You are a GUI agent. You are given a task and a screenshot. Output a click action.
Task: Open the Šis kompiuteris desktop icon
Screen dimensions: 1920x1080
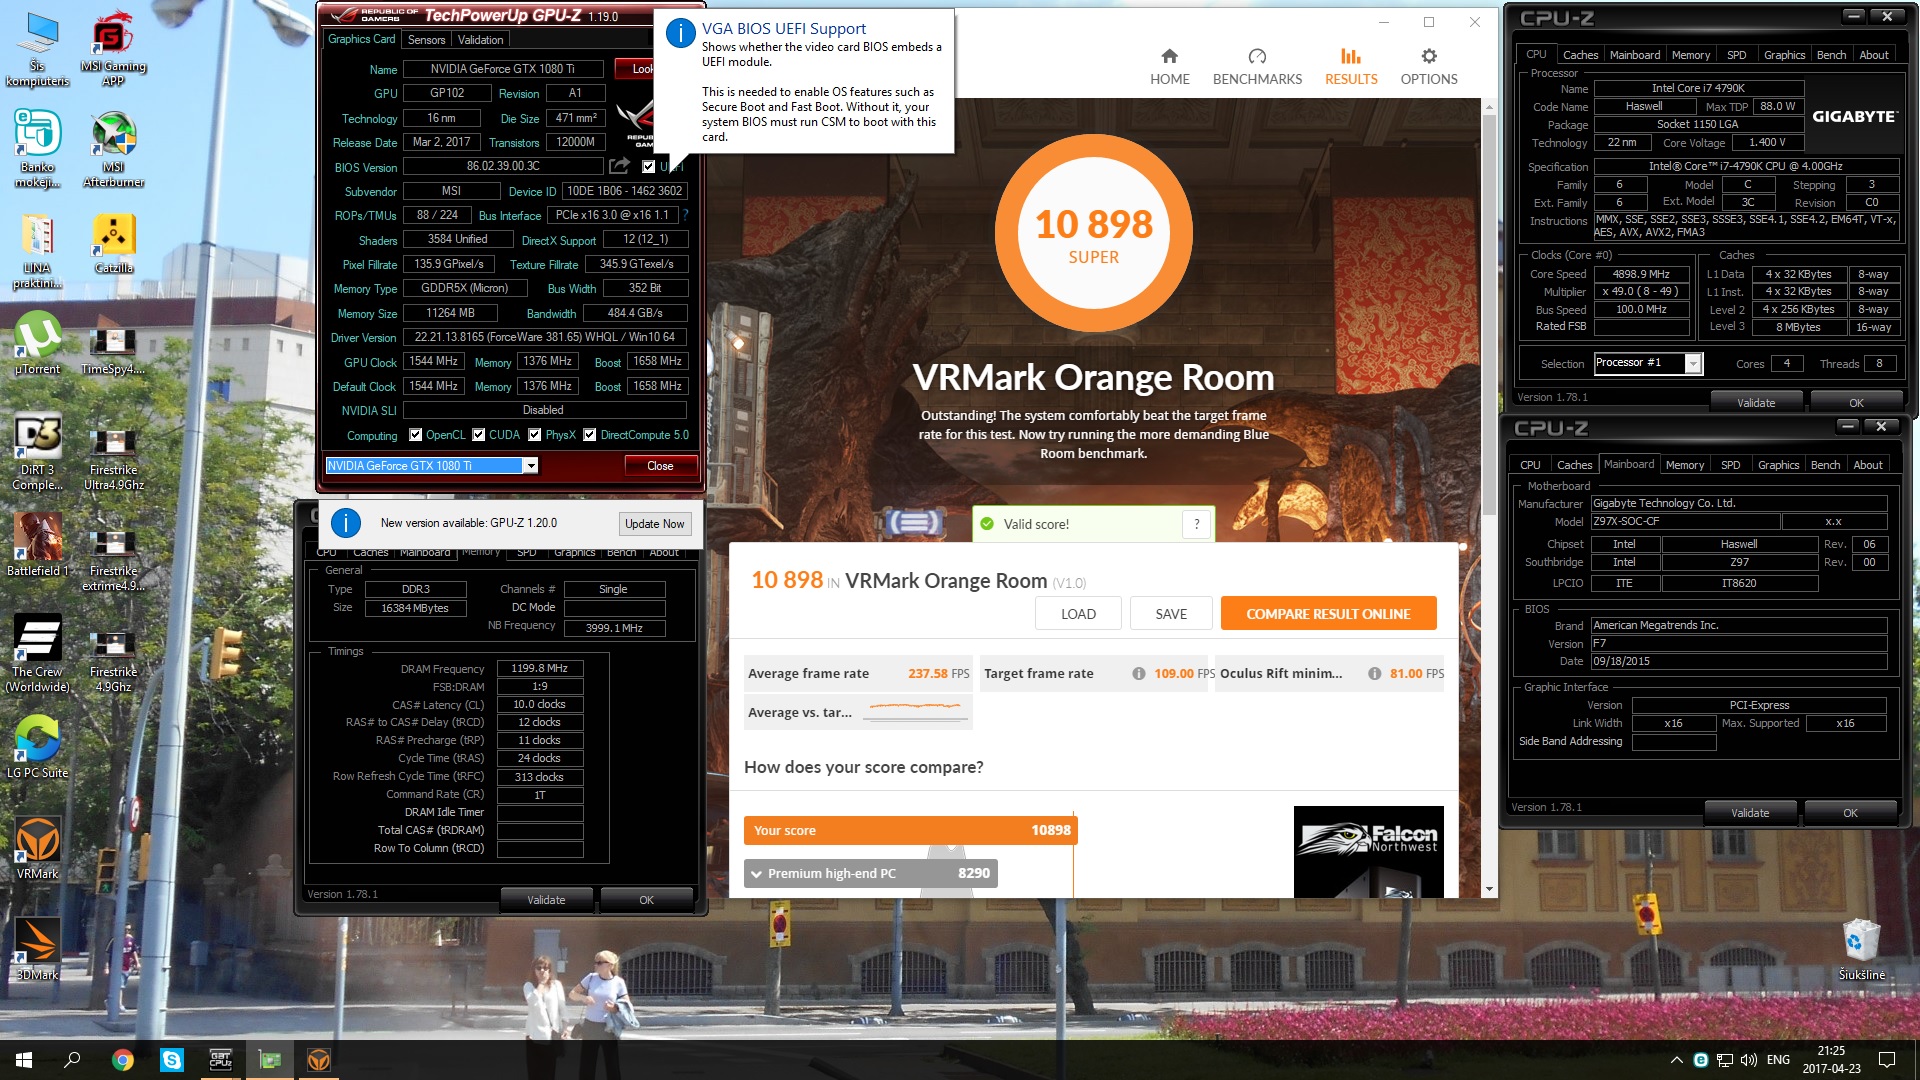click(38, 48)
